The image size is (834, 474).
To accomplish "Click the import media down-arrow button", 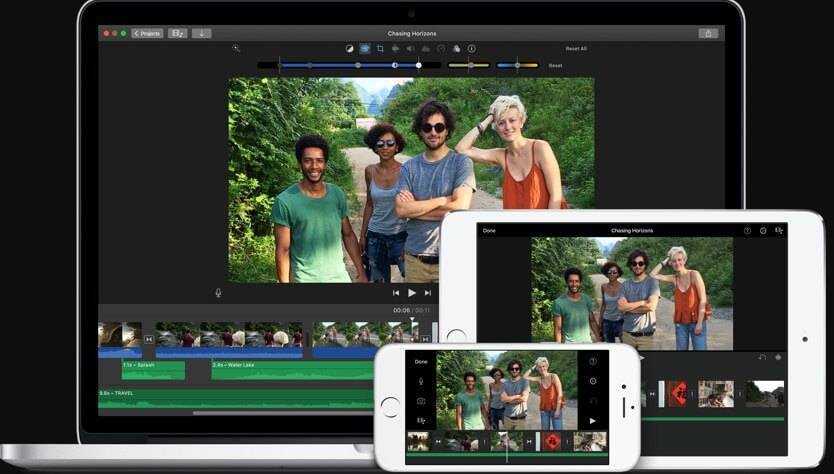I will click(201, 33).
